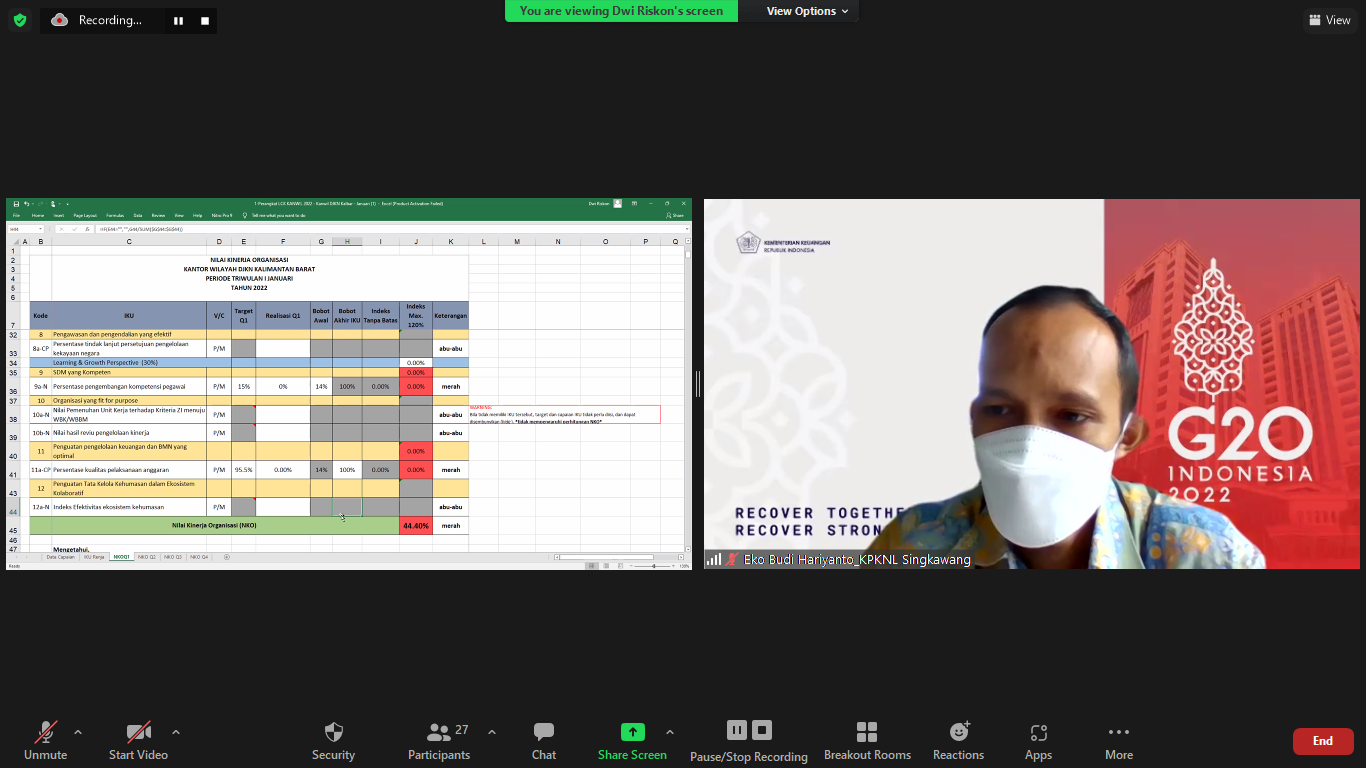The width and height of the screenshot is (1366, 768).
Task: Start Video camera
Action: 138,732
